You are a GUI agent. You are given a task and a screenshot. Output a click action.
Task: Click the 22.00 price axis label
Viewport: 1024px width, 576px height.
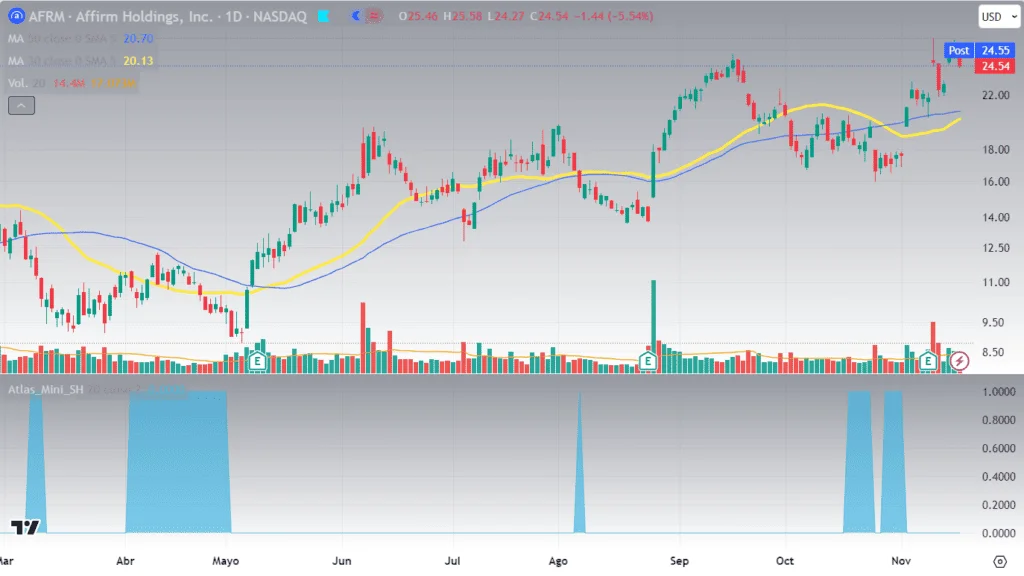click(995, 95)
